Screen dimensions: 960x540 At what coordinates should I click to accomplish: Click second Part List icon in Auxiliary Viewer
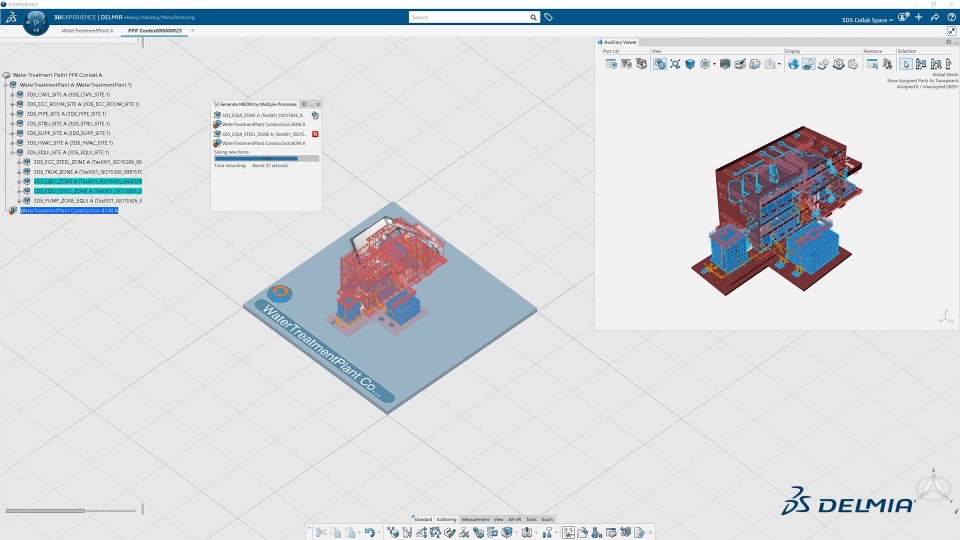tap(626, 64)
